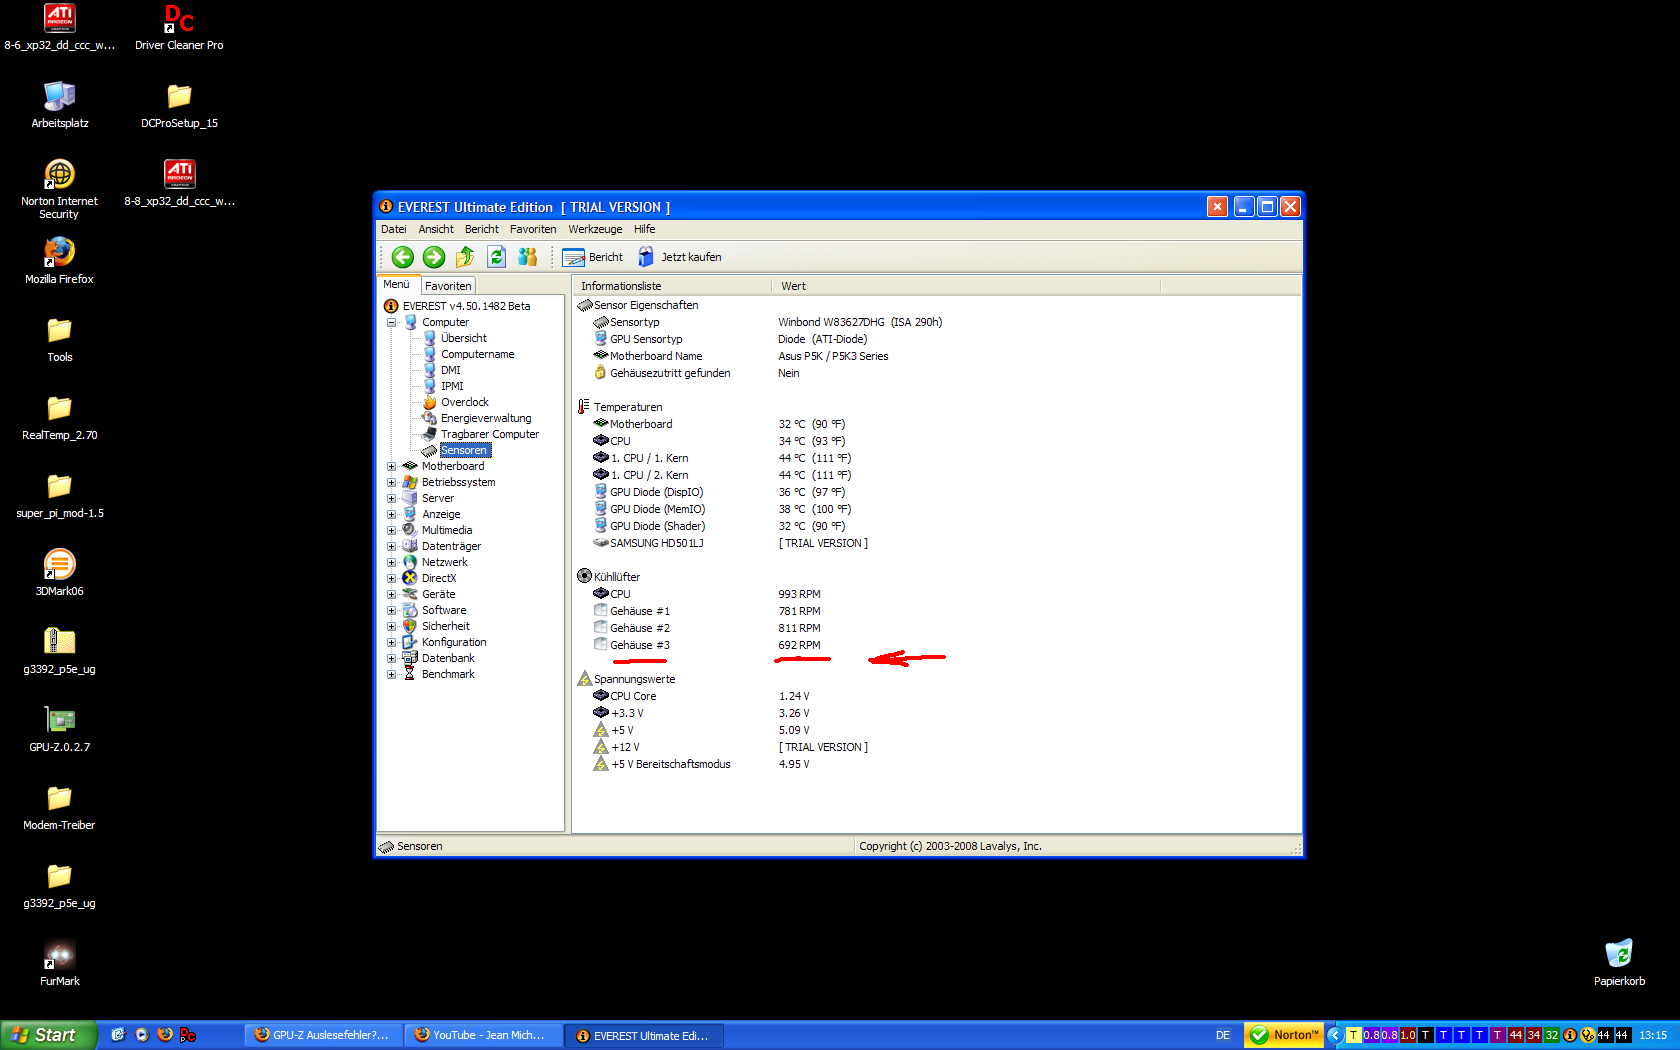Image resolution: width=1680 pixels, height=1050 pixels.
Task: Switch to the Menü tab
Action: (x=397, y=285)
